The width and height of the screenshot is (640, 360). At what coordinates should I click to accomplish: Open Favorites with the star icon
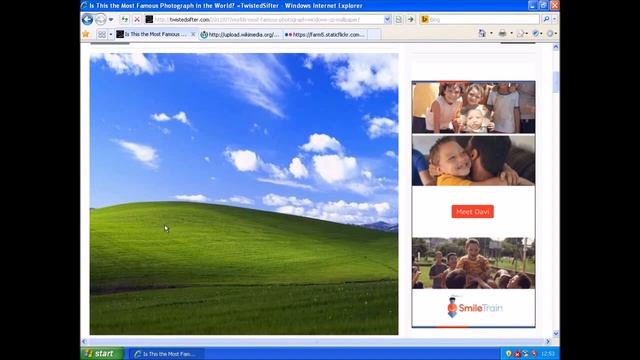[86, 34]
